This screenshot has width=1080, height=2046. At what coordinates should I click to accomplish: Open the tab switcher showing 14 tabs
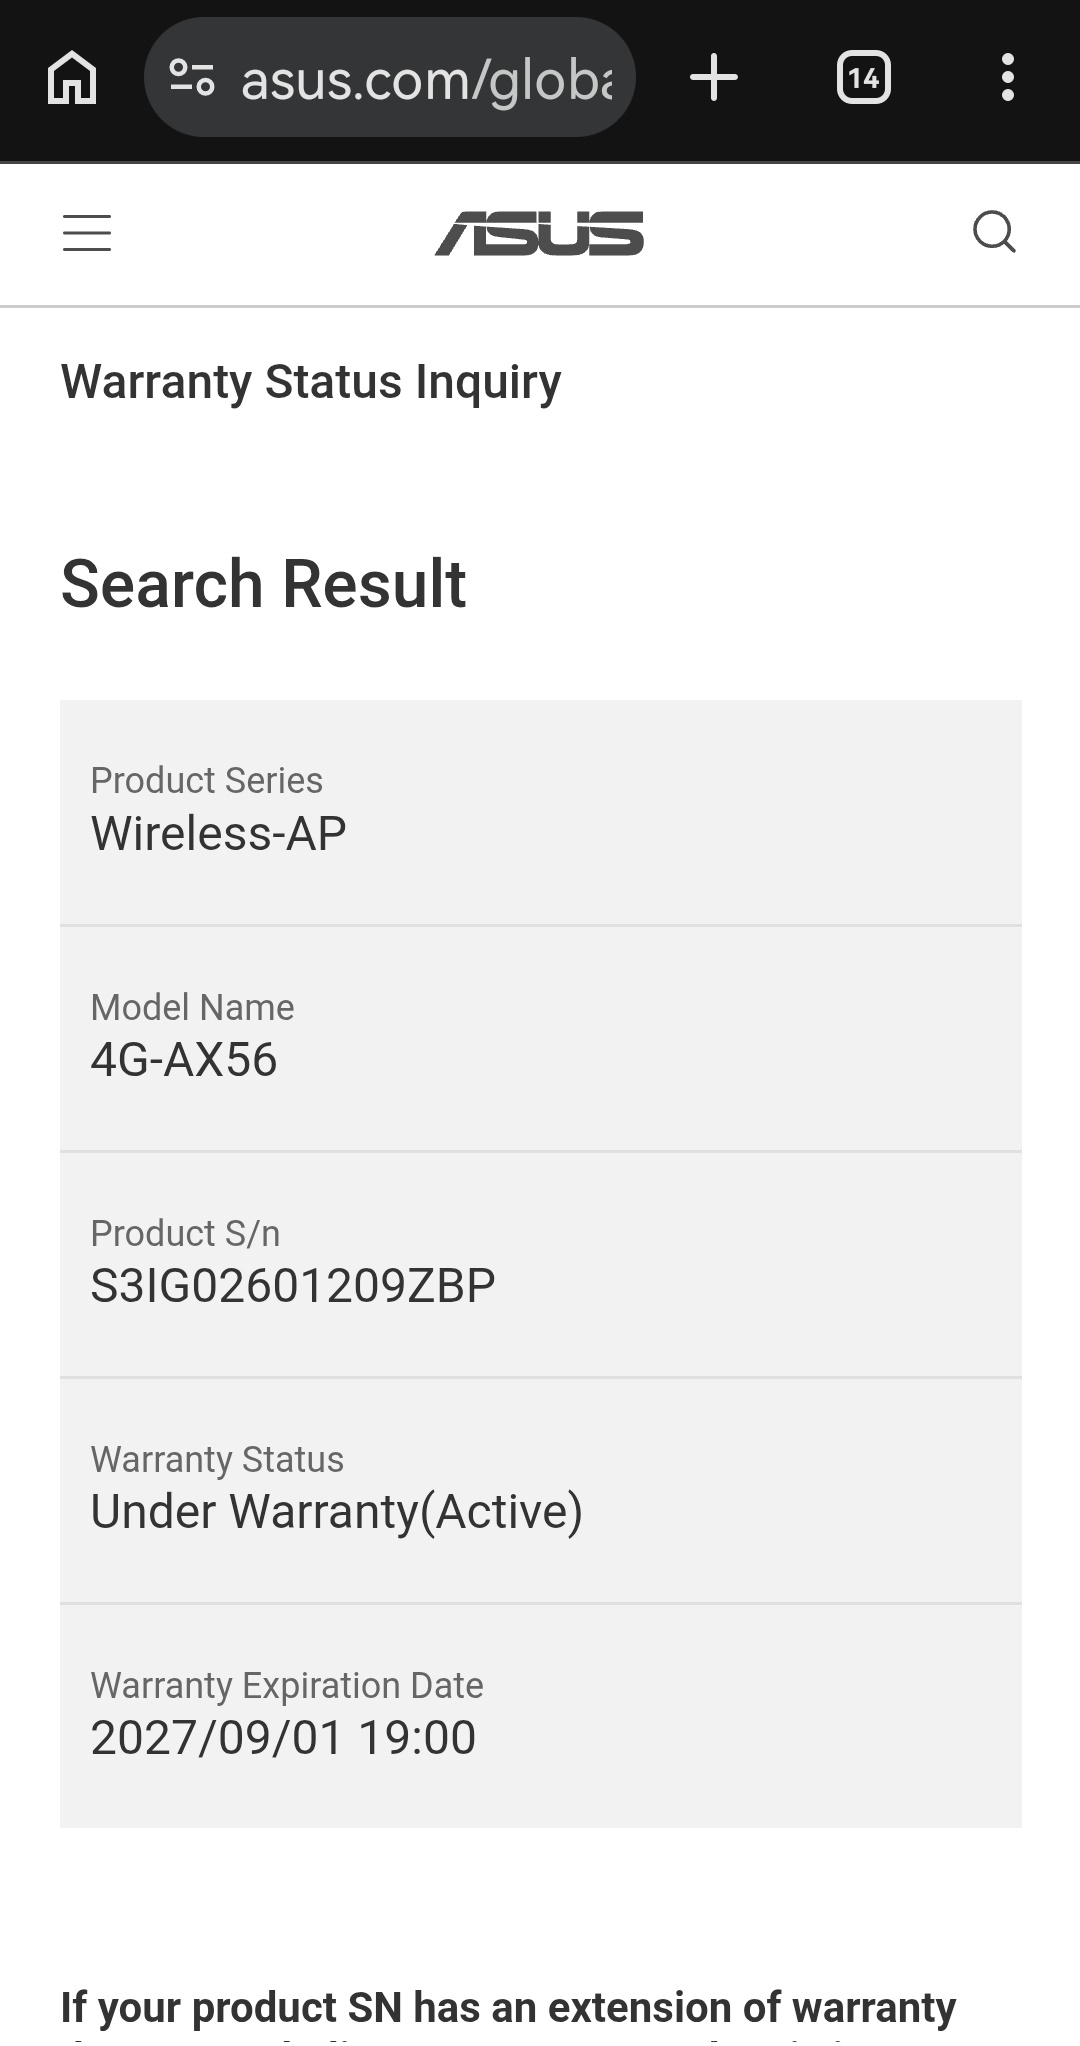(x=863, y=78)
